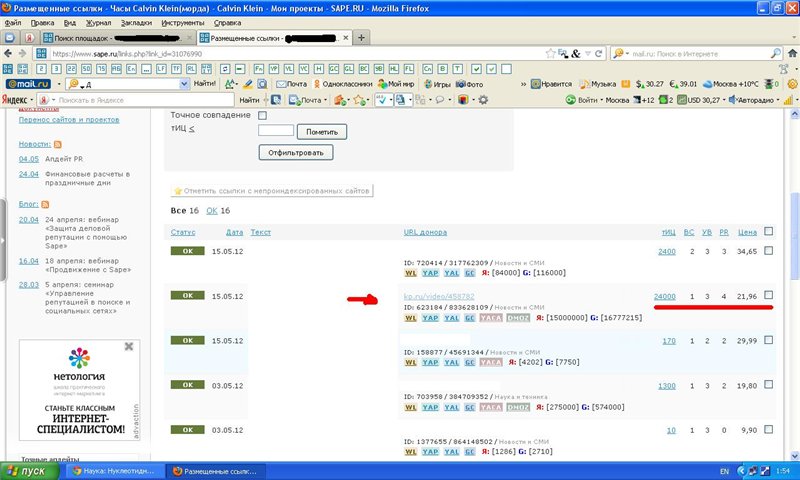Show hidden toolbar items with the » chevron
Viewport: 800px width, 480px height.
523,84
